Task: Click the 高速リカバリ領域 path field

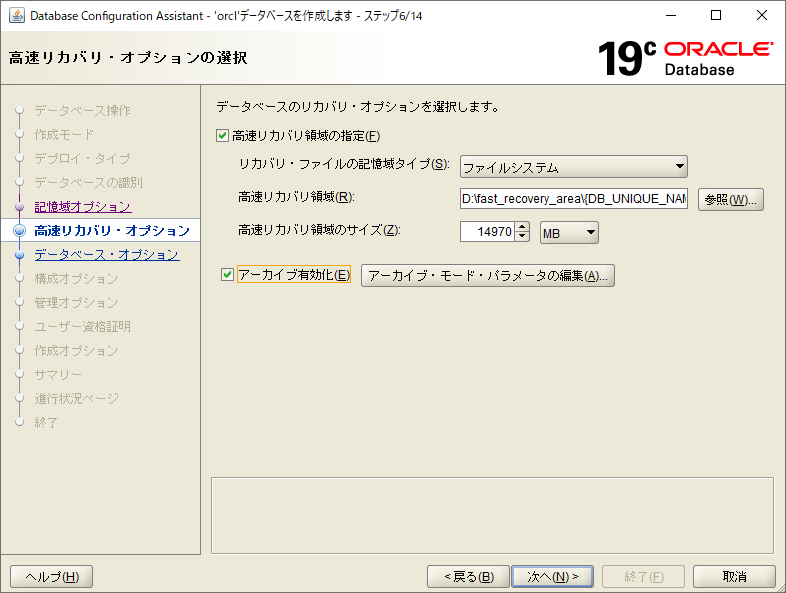Action: tap(573, 199)
